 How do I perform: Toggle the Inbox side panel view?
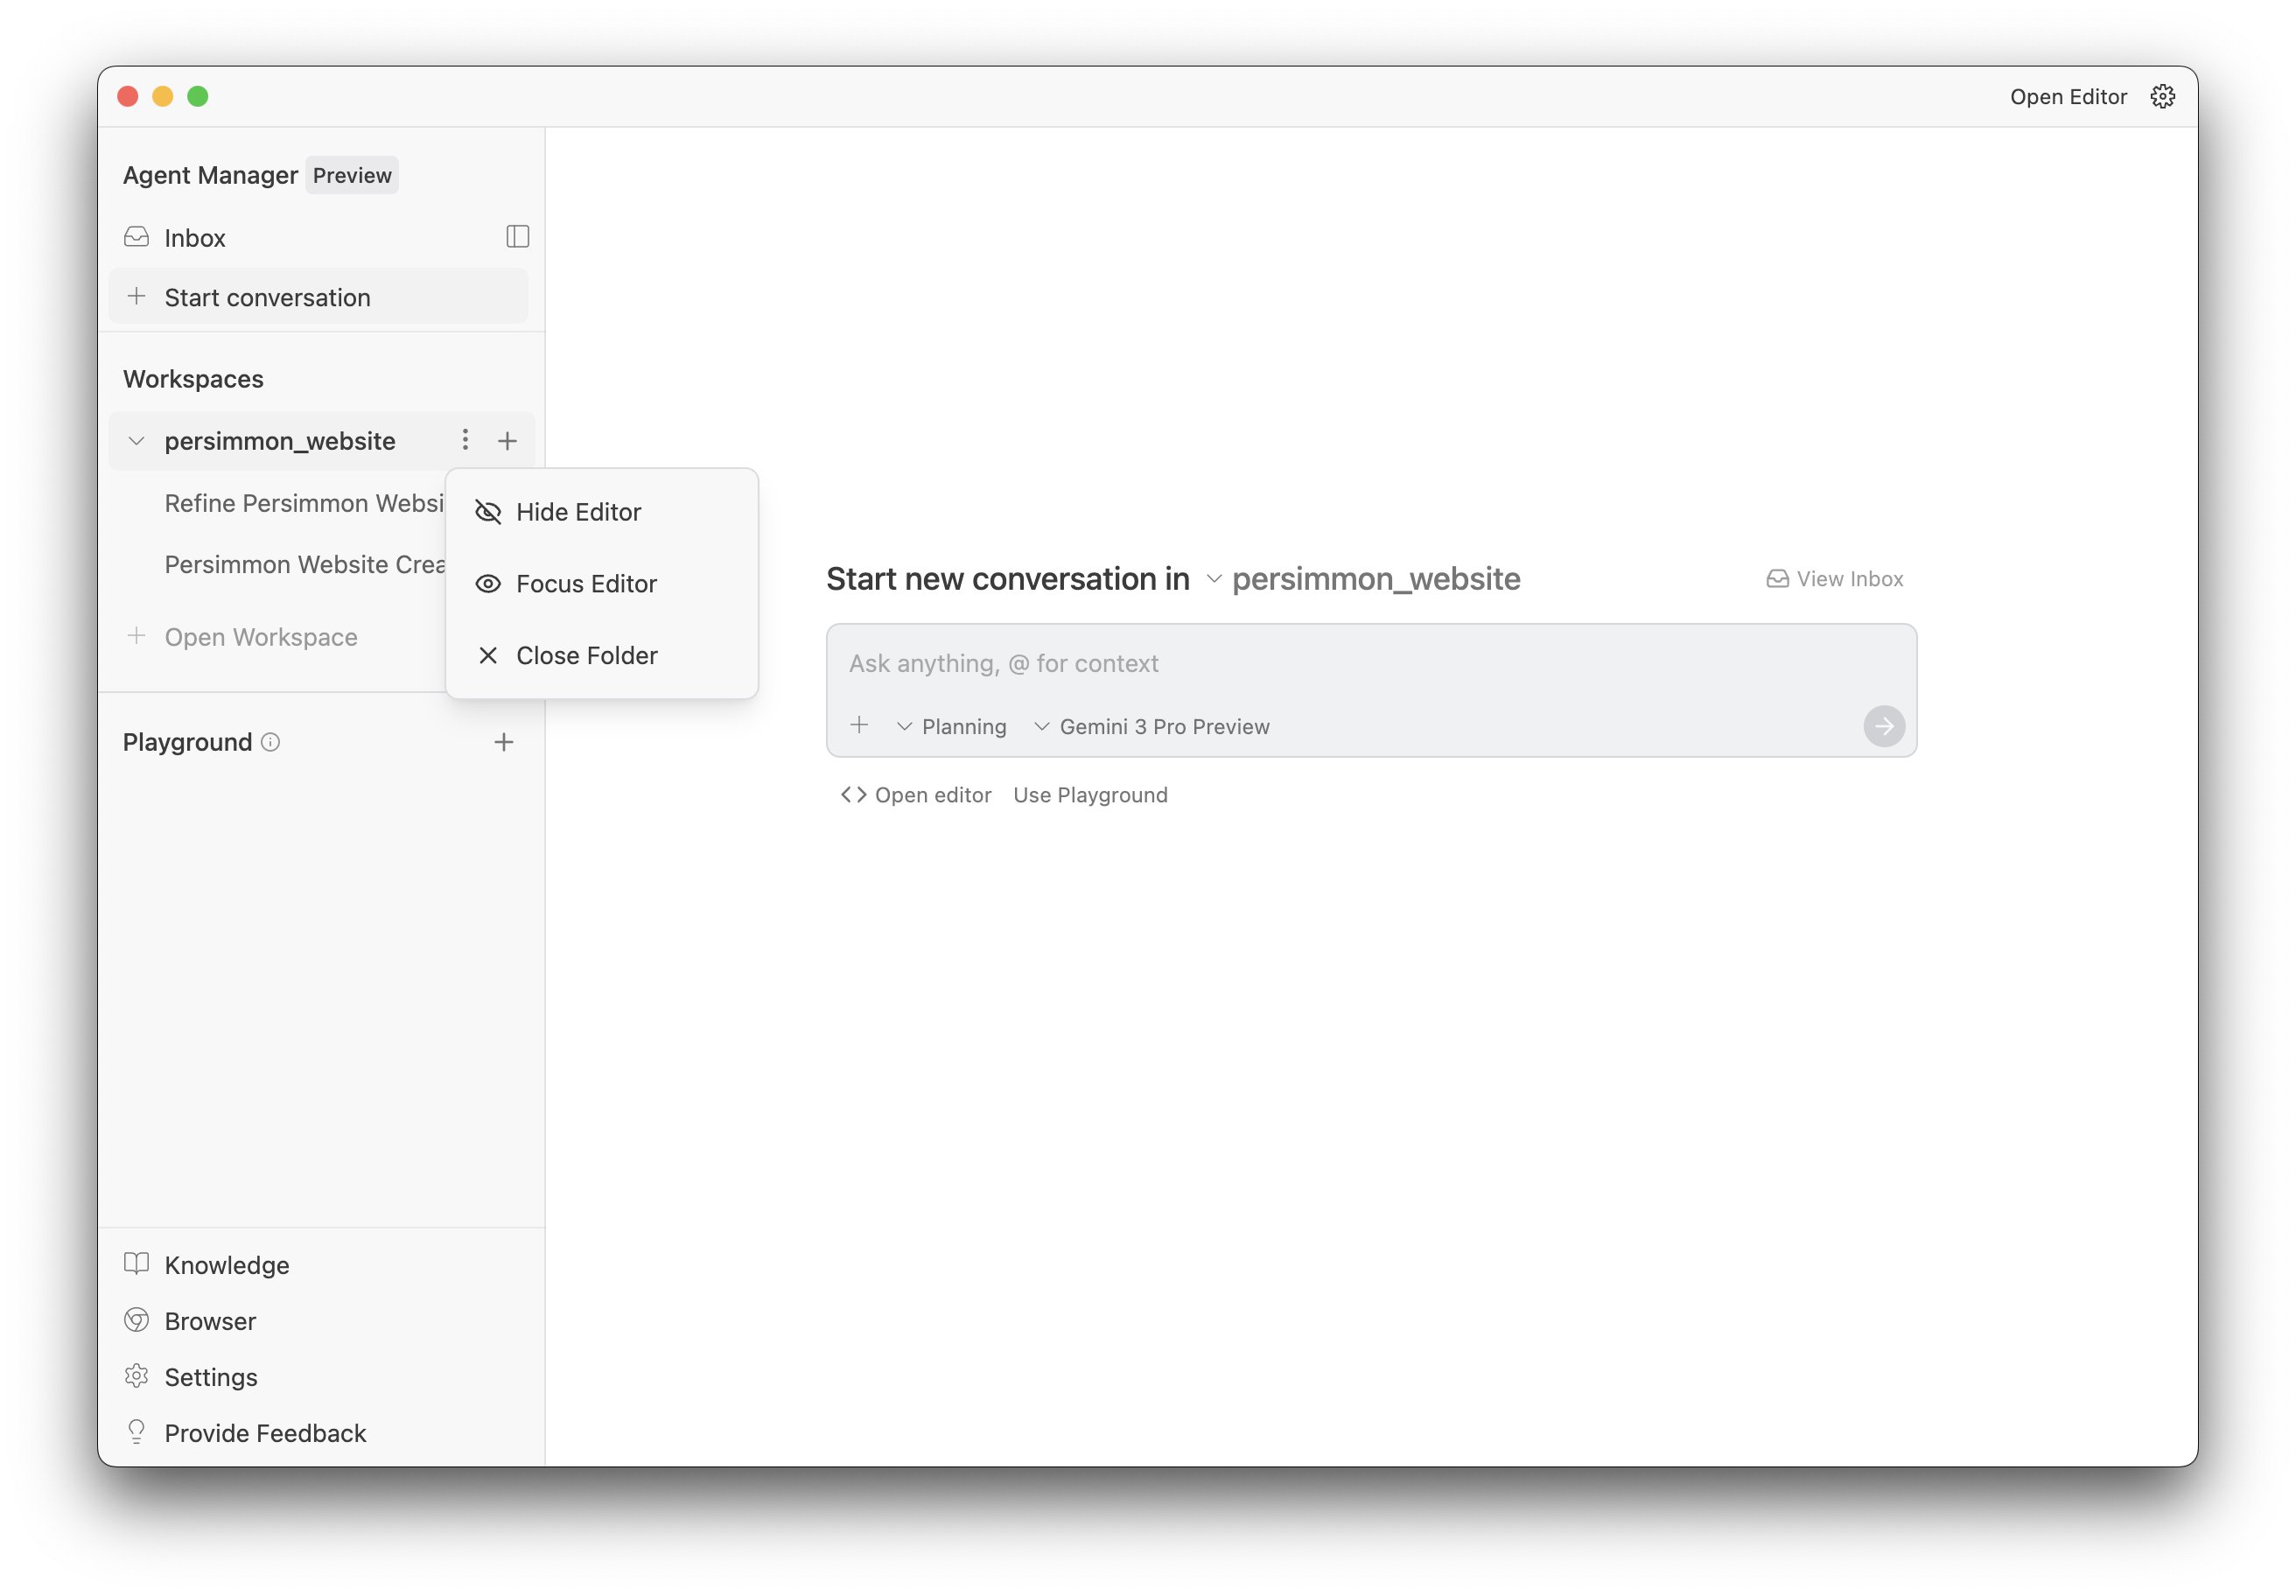coord(517,237)
